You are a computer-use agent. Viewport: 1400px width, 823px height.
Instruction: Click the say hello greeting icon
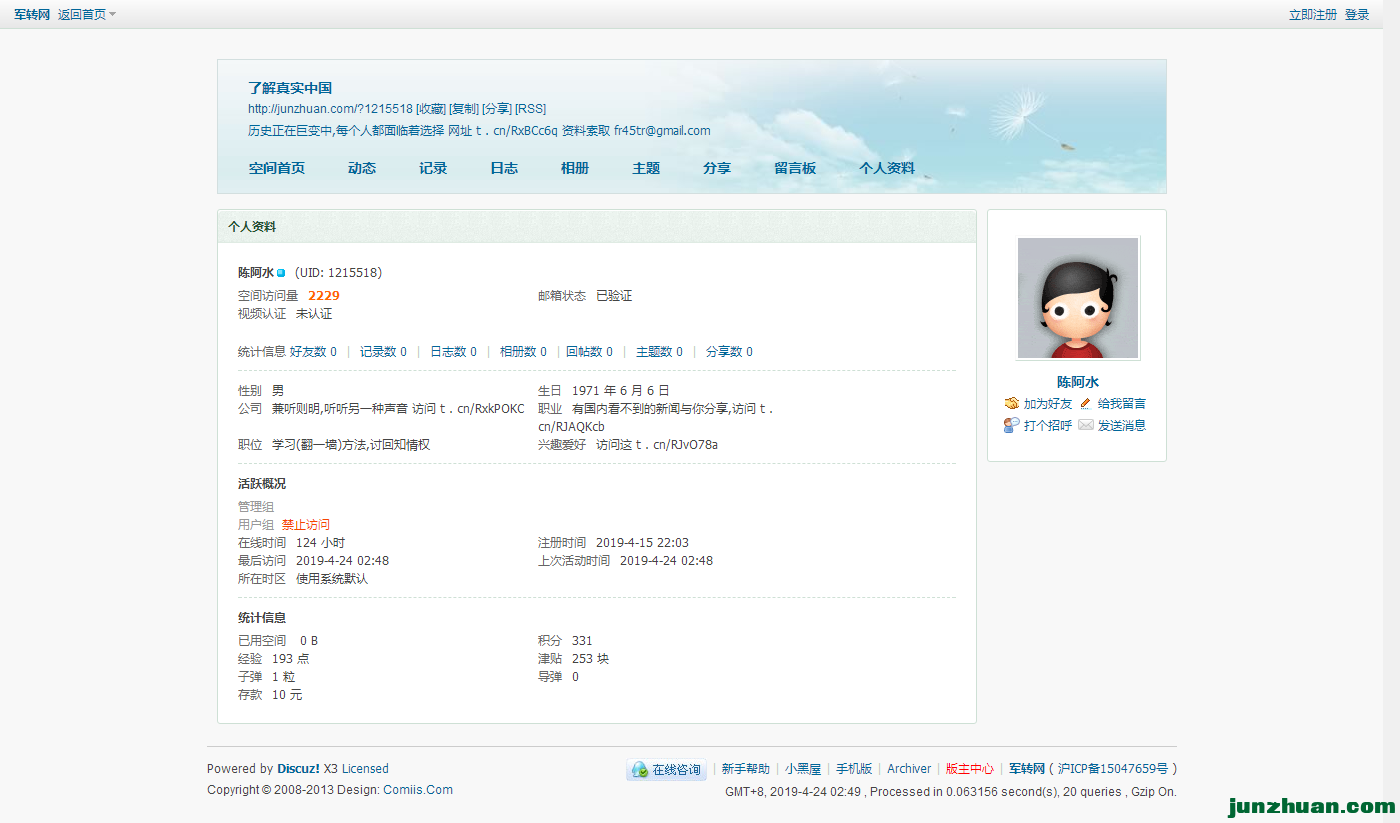1012,426
